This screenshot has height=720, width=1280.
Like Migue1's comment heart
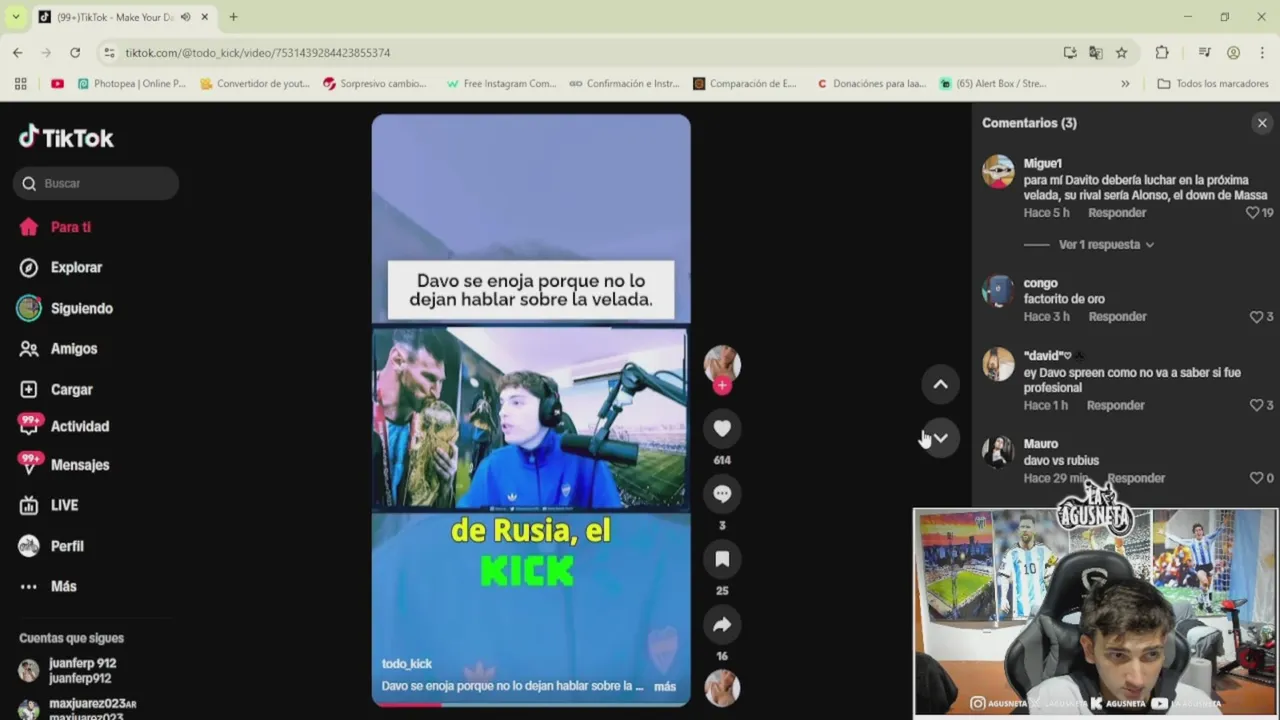[1252, 213]
